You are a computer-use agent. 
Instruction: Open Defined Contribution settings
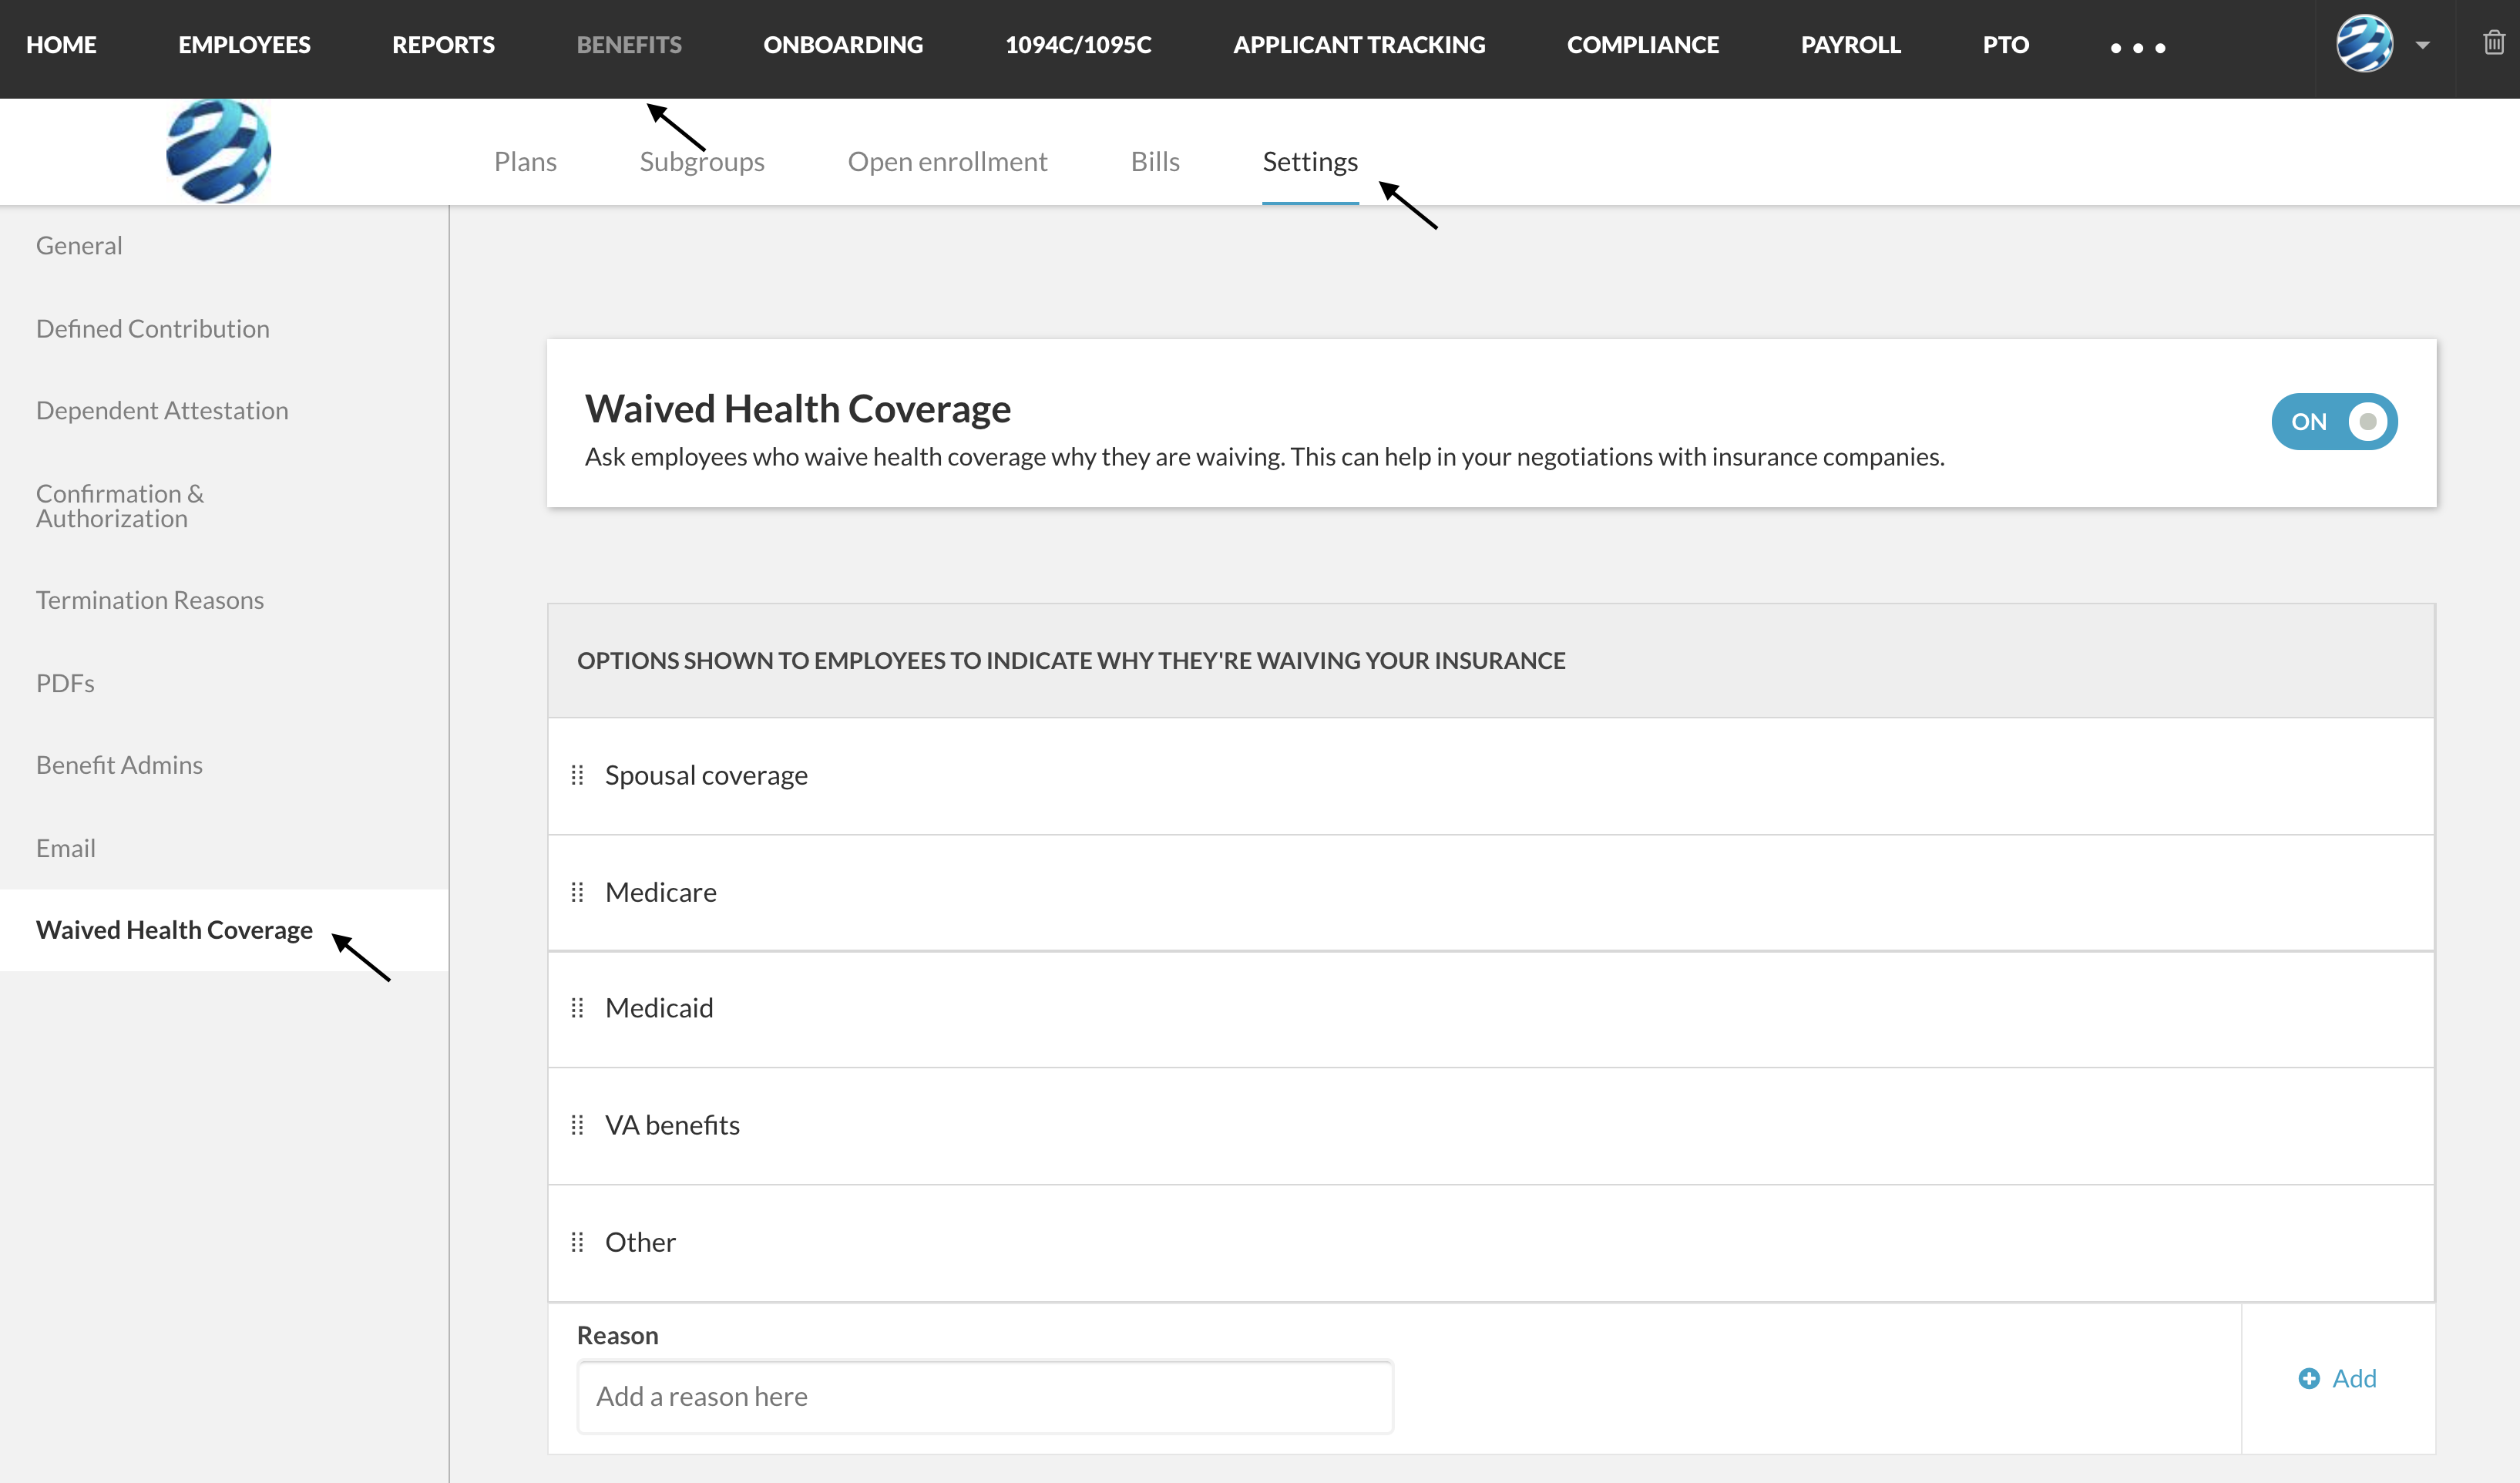(153, 328)
